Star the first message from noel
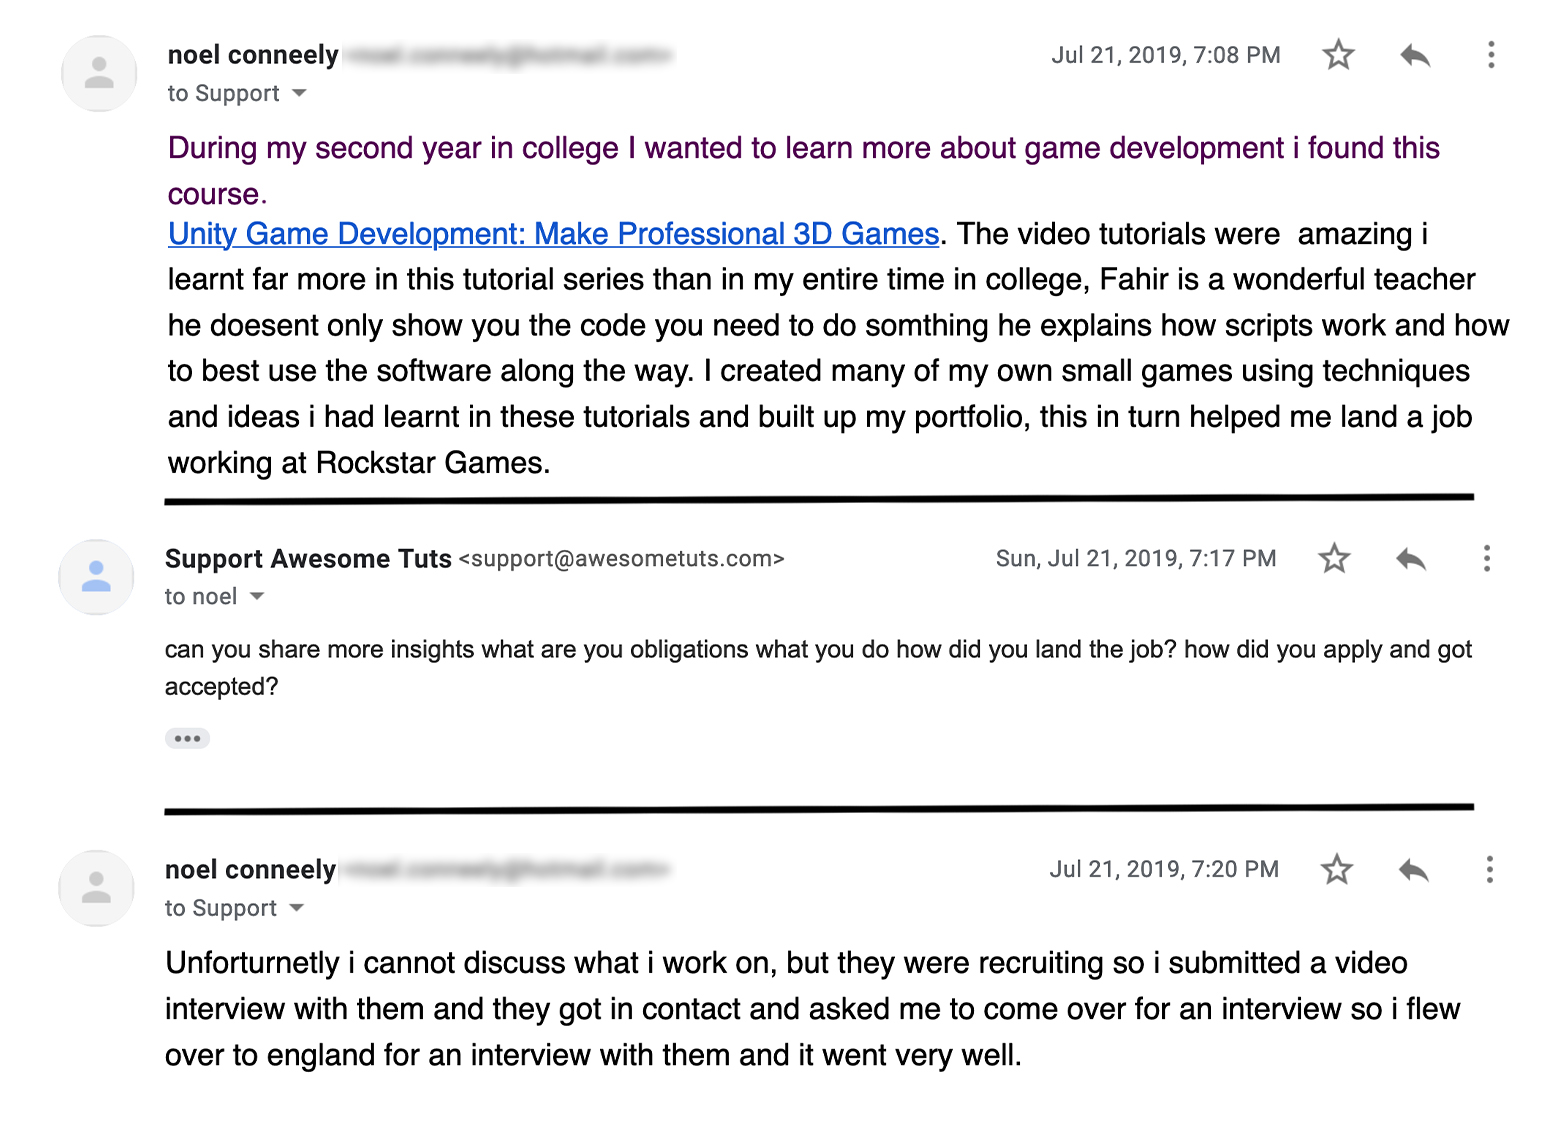1557x1138 pixels. point(1338,55)
